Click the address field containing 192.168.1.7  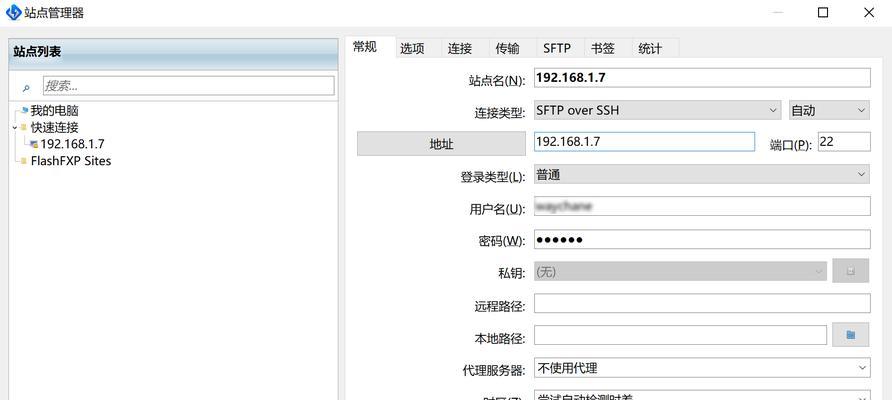[644, 142]
